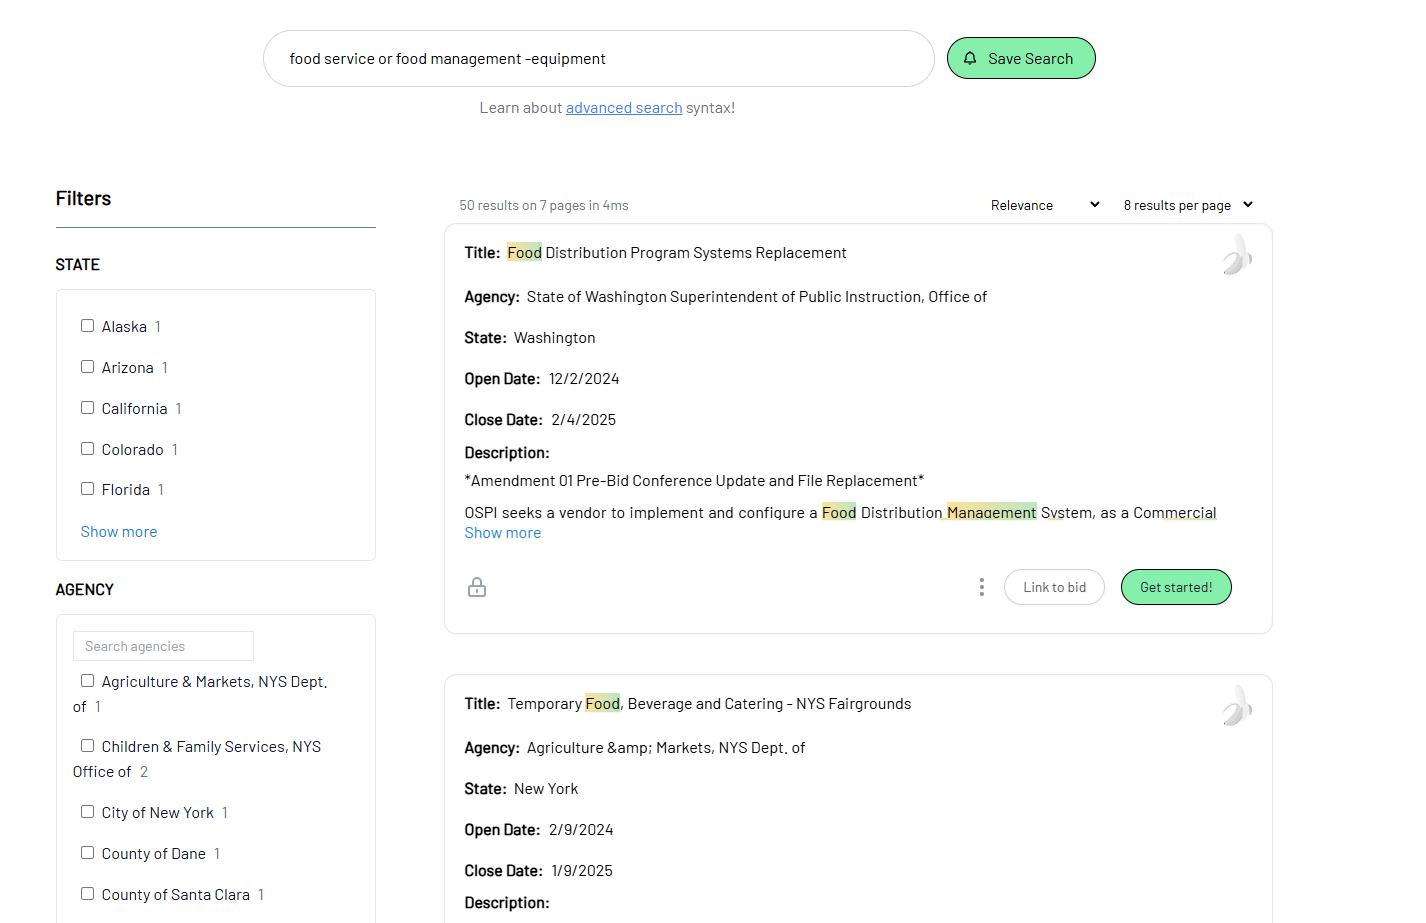Image resolution: width=1426 pixels, height=923 pixels.
Task: Open the Relevance sort dropdown
Action: (x=1045, y=205)
